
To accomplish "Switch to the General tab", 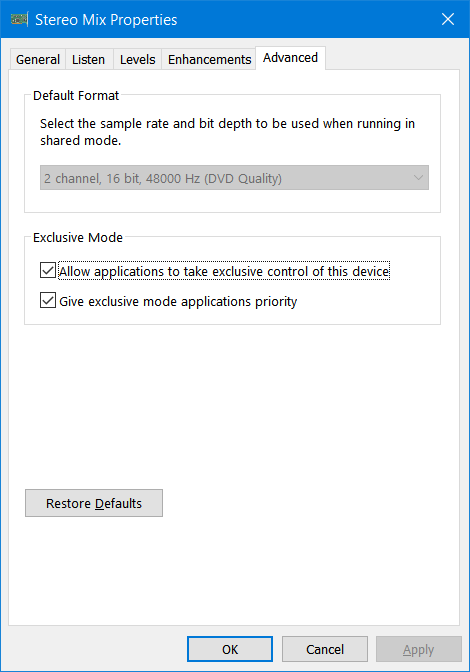I will click(x=38, y=59).
